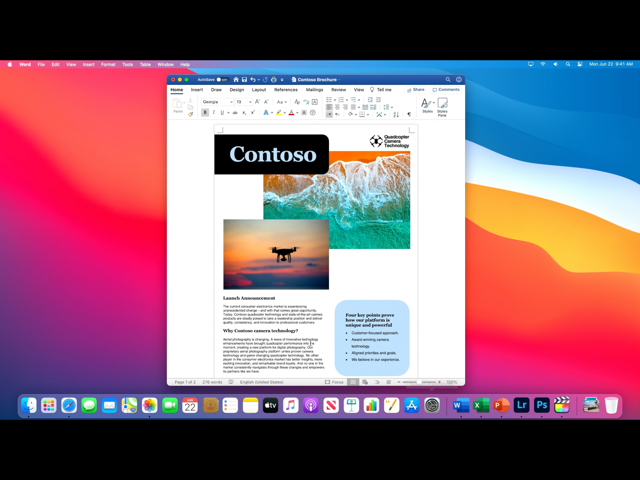Activate the Format Painter brush icon
Viewport: 640px width, 480px height.
click(190, 114)
